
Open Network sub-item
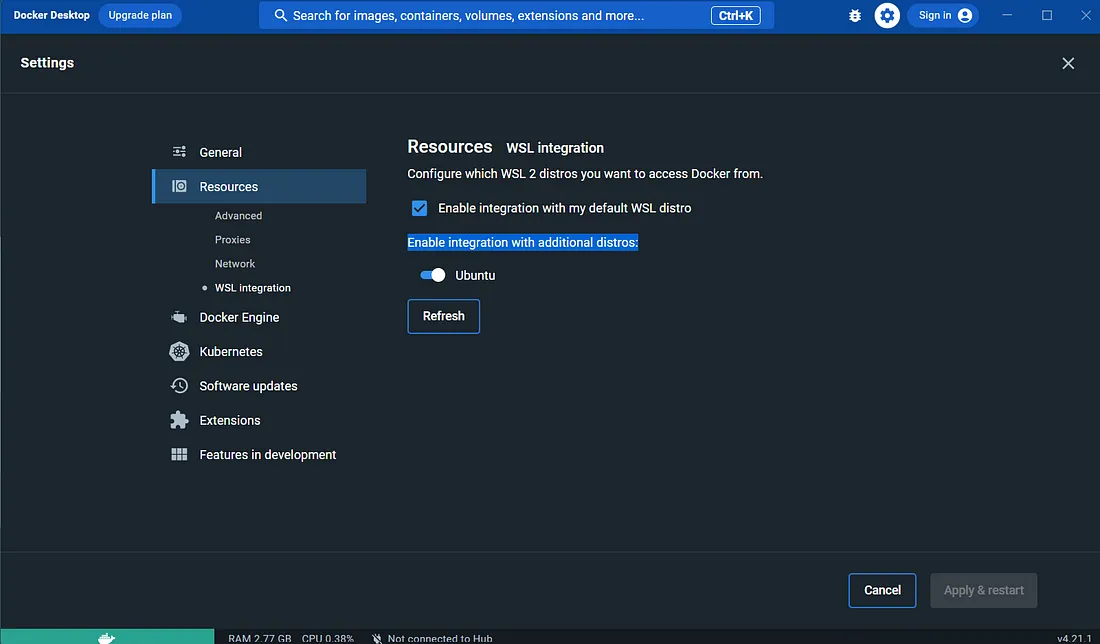coord(235,264)
